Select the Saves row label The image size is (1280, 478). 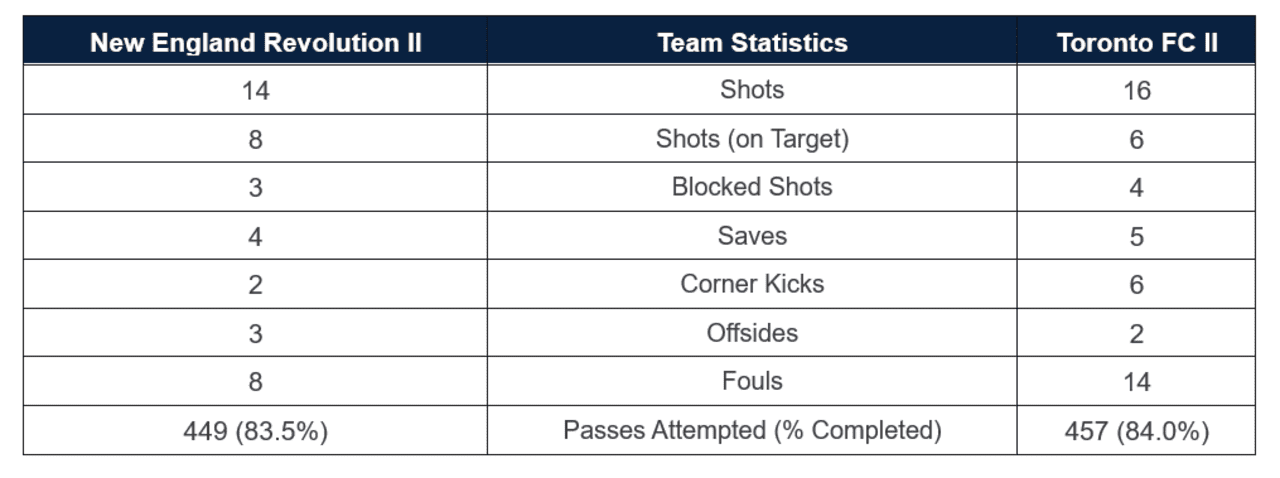[752, 236]
